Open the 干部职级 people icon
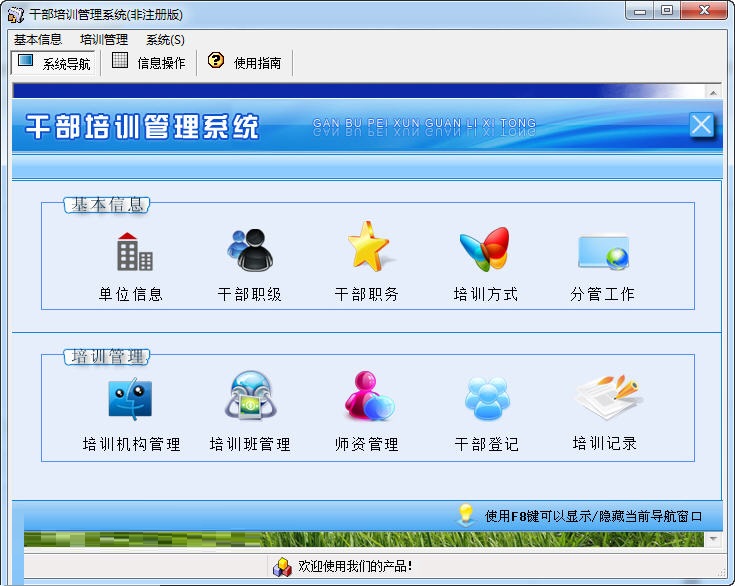Image resolution: width=735 pixels, height=586 pixels. (250, 250)
